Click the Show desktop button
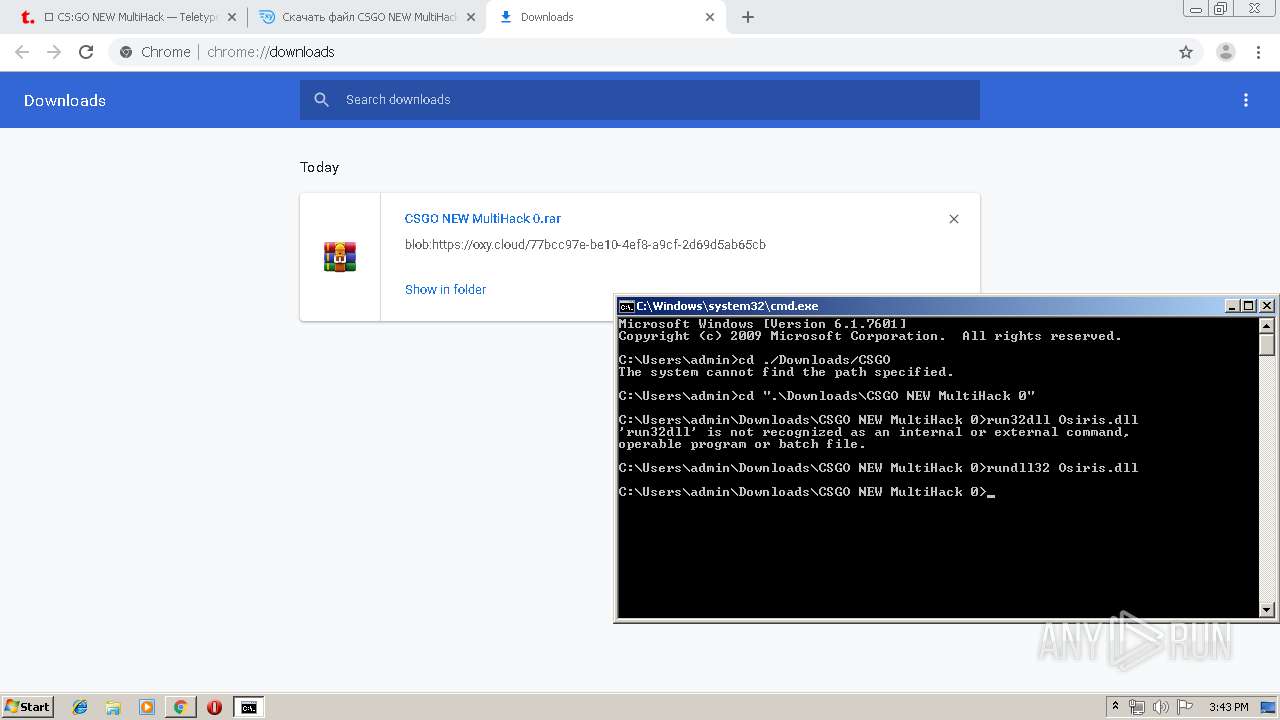This screenshot has height=720, width=1280. pos(1268,707)
